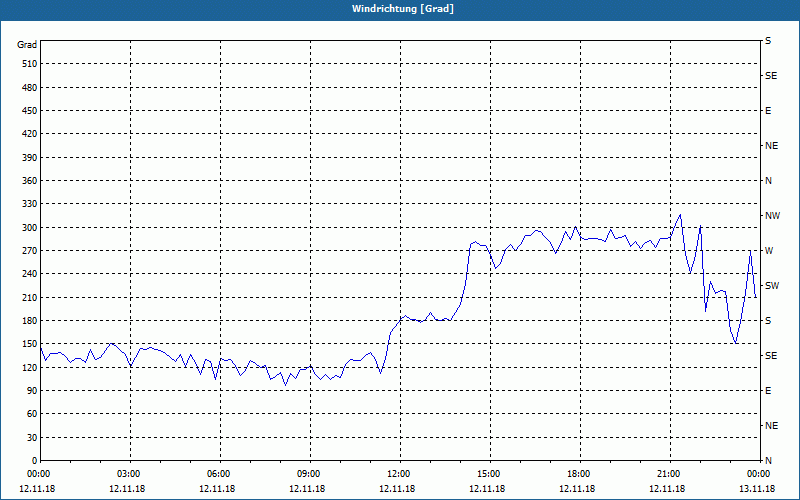The height and width of the screenshot is (500, 800).
Task: Click the 00:00 label above date 13.11.18
Action: click(760, 474)
